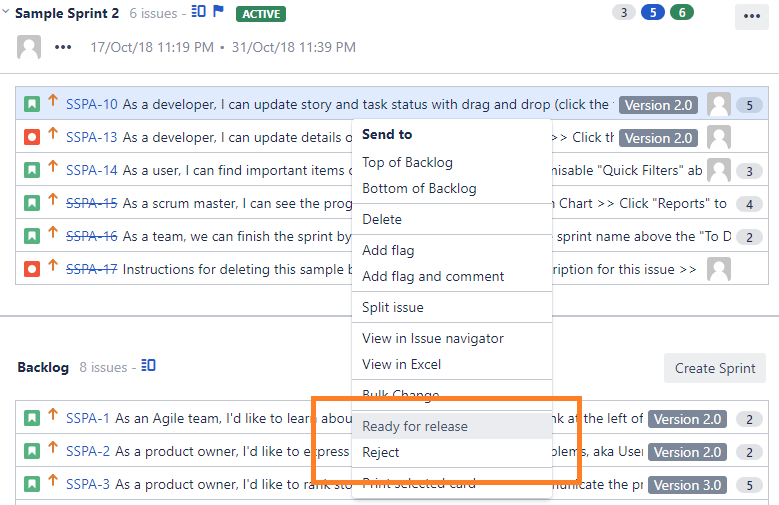
Task: Click the estimate badge 3 on SSPA-14
Action: tap(749, 171)
